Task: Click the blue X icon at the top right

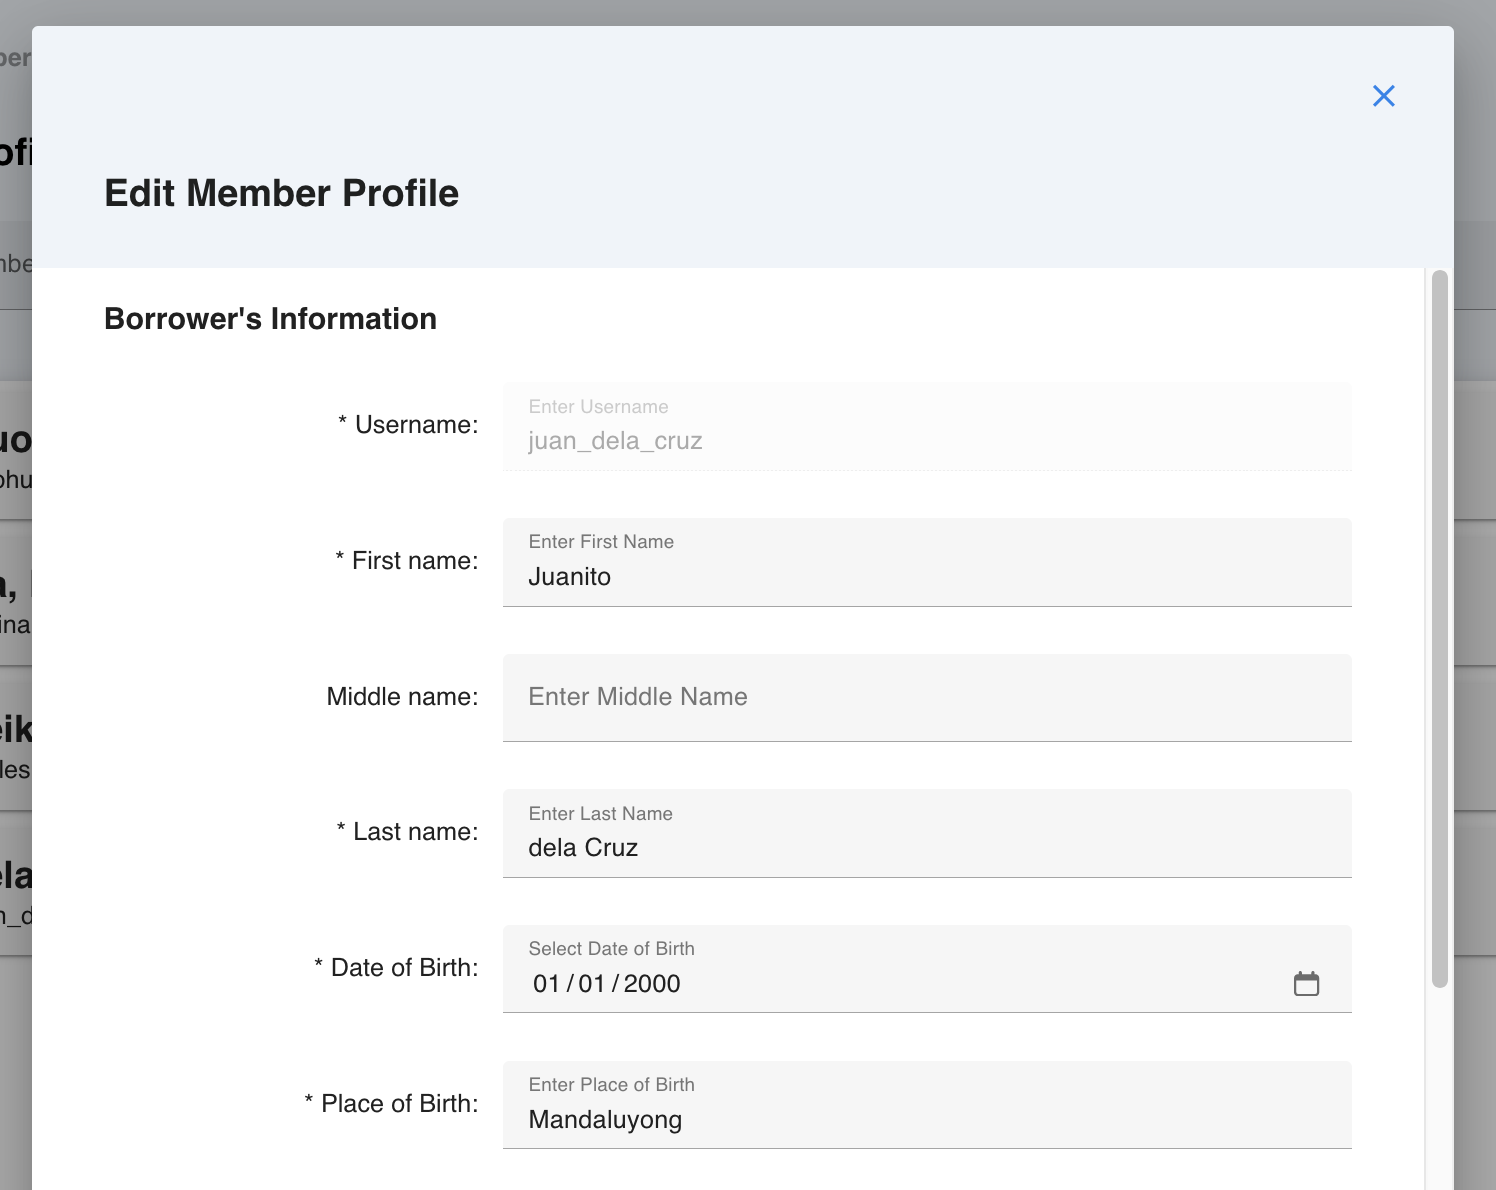Action: 1384,95
